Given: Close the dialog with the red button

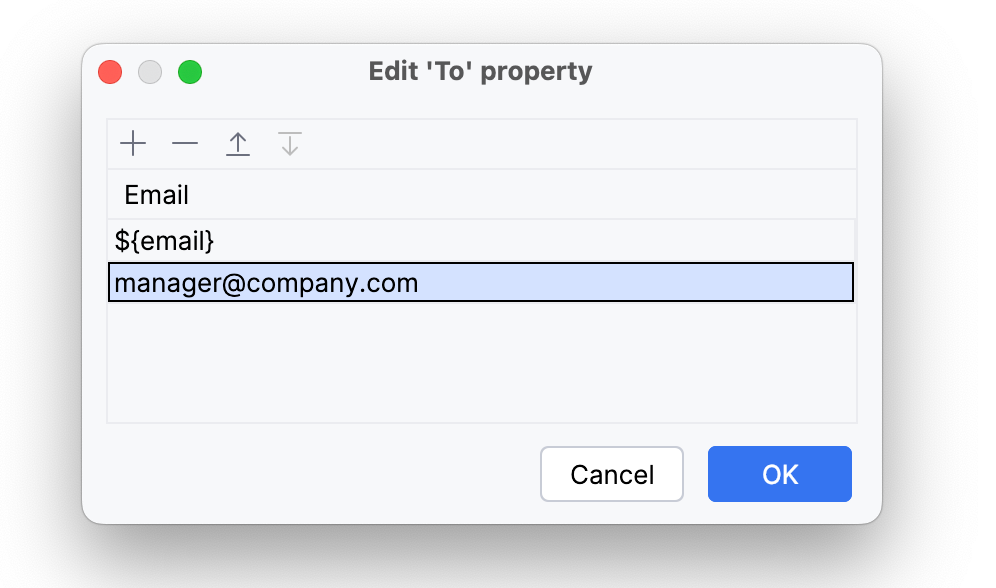Looking at the screenshot, I should coord(110,72).
